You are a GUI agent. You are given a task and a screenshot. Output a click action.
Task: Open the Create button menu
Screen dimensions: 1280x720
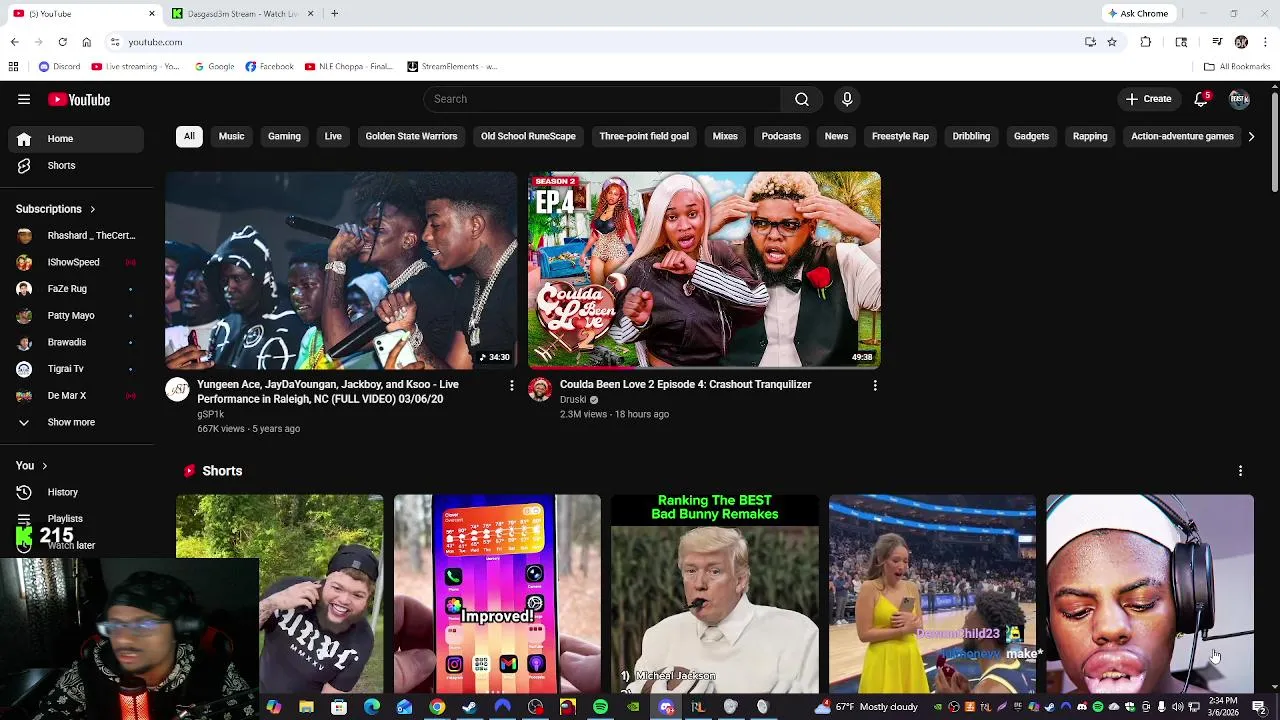pos(1148,99)
